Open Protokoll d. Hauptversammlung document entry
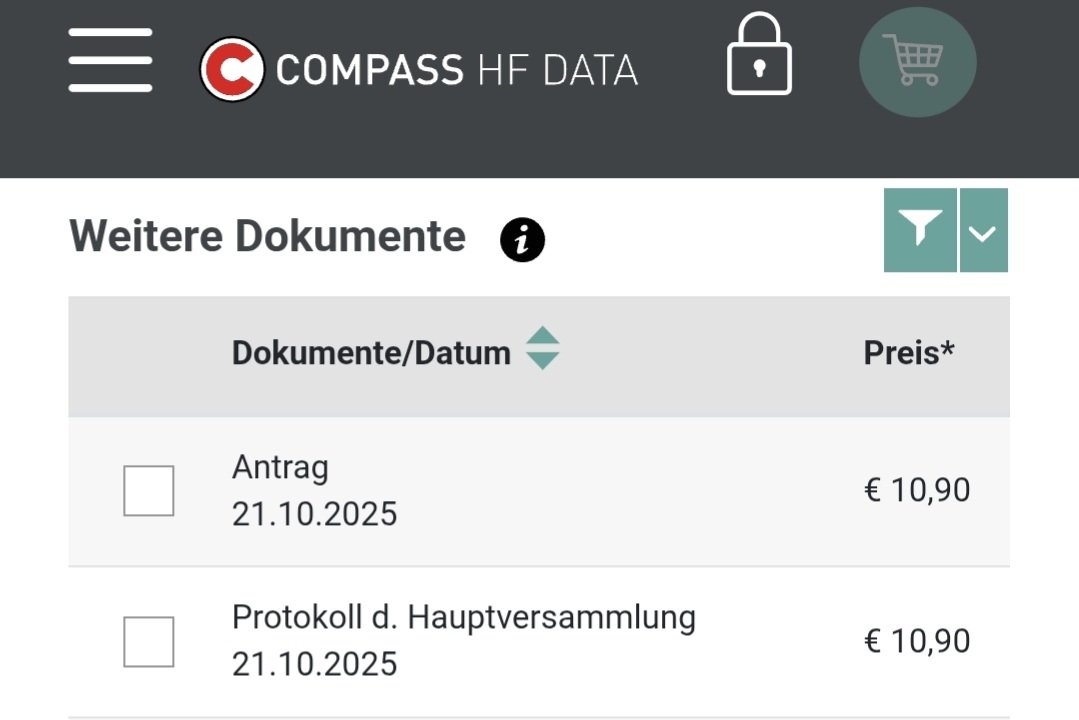This screenshot has width=1079, height=720. pos(463,617)
